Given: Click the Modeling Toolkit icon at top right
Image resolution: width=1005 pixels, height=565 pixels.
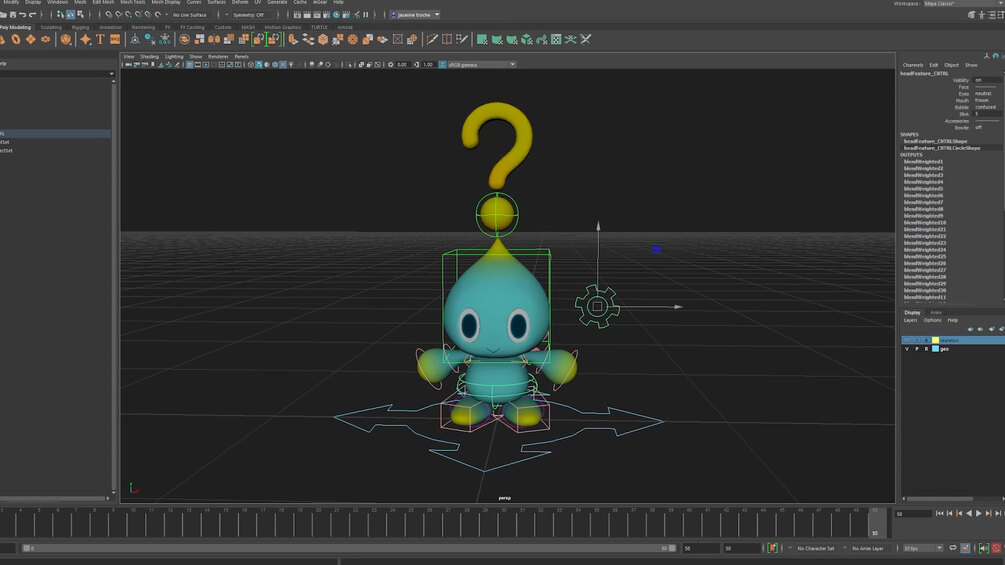Looking at the screenshot, I should [x=972, y=14].
